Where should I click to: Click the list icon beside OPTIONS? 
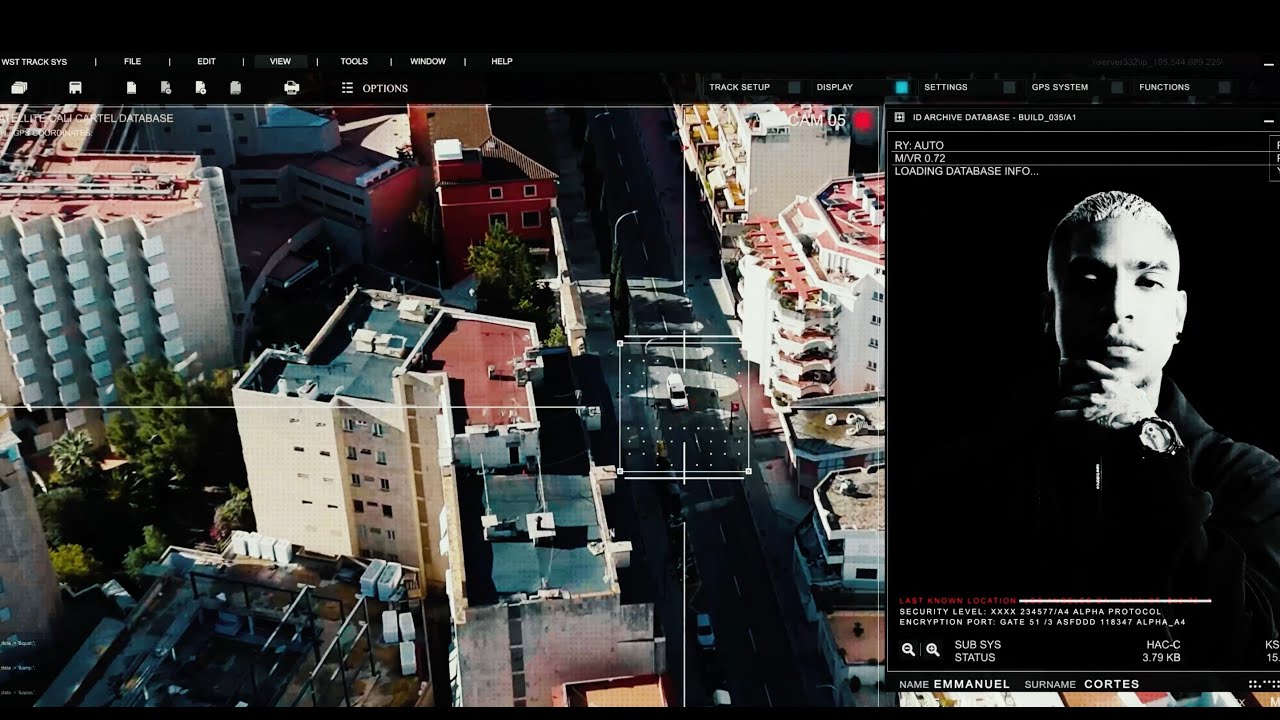pos(347,88)
